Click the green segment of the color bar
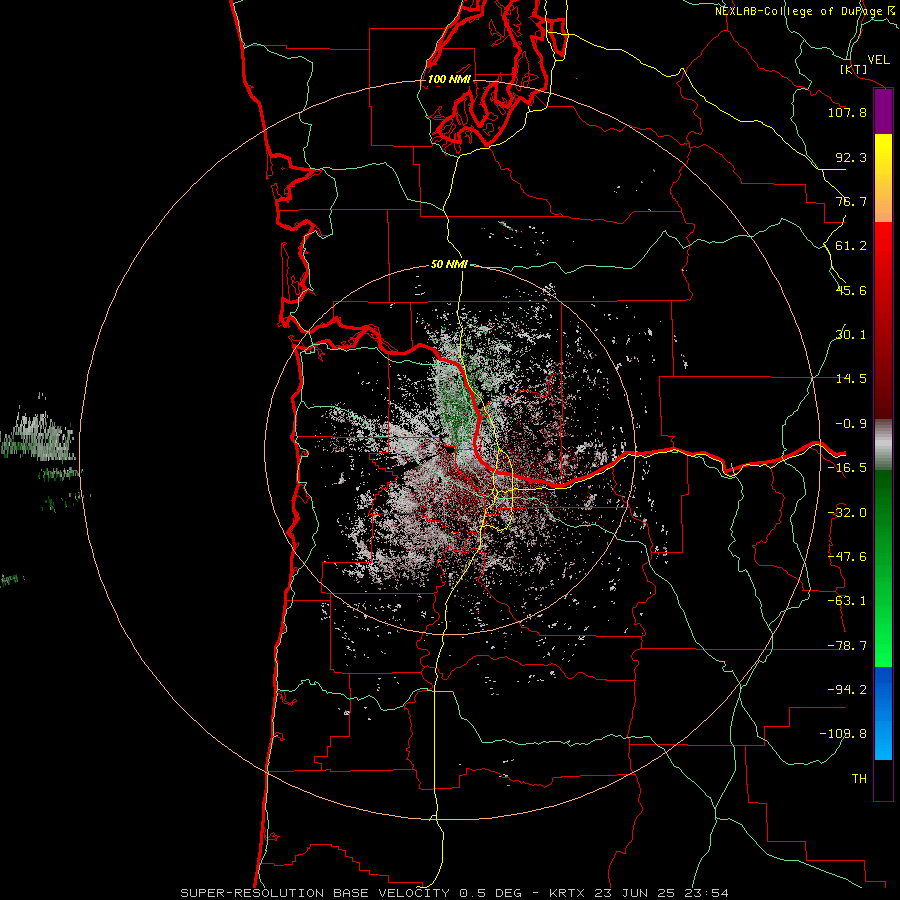Image resolution: width=900 pixels, height=900 pixels. [x=883, y=568]
